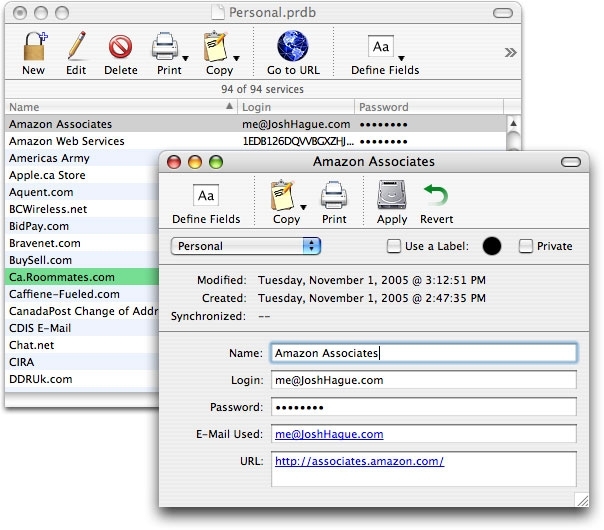
Task: Open the associates.amazon.com URL link
Action: [359, 461]
